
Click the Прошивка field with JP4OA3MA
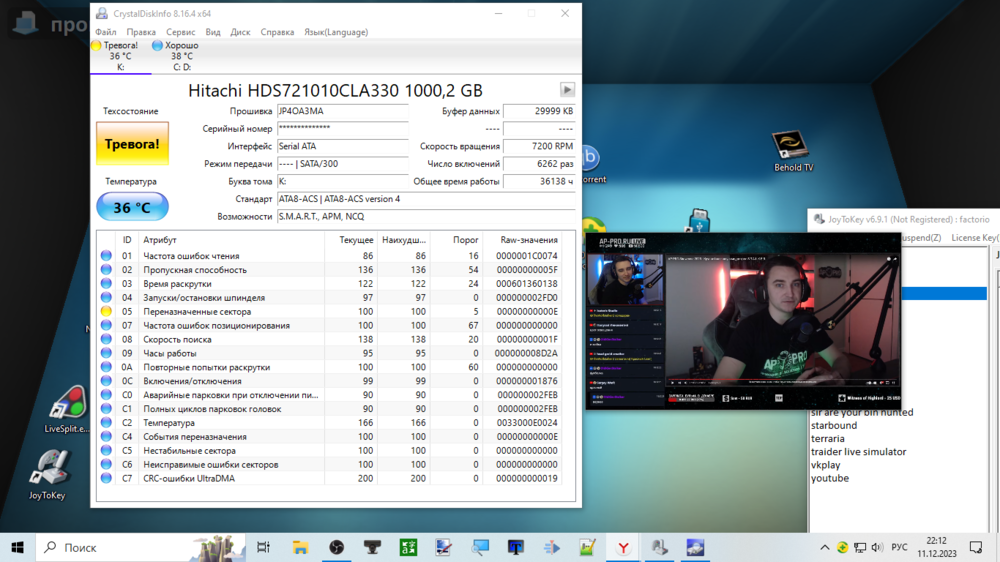click(341, 111)
